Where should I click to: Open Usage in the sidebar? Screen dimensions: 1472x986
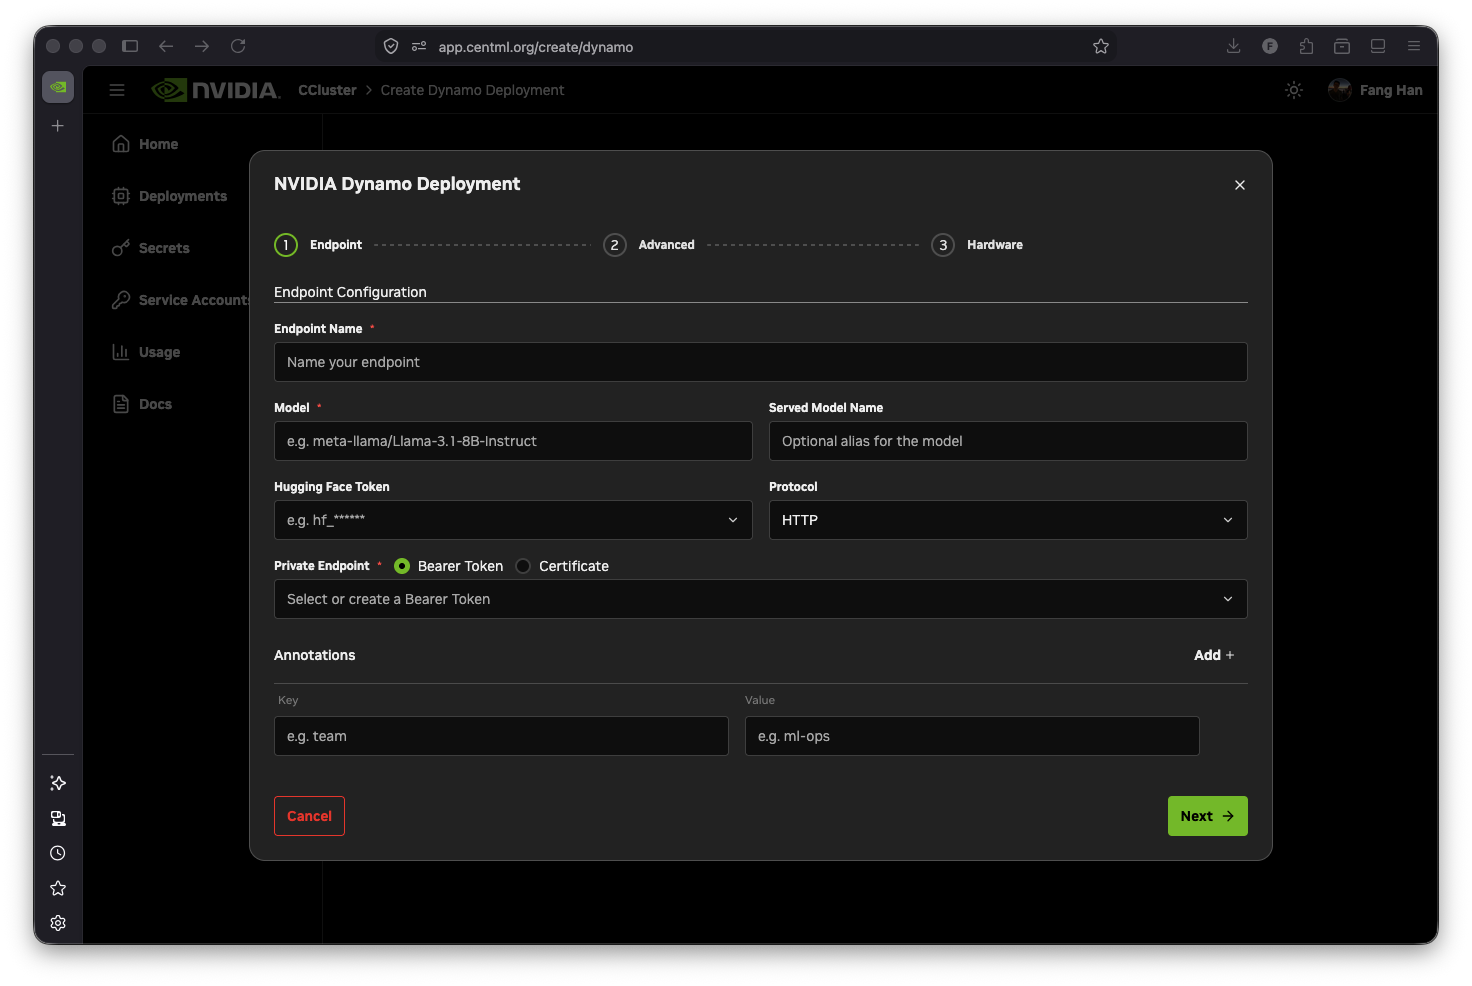[146, 352]
